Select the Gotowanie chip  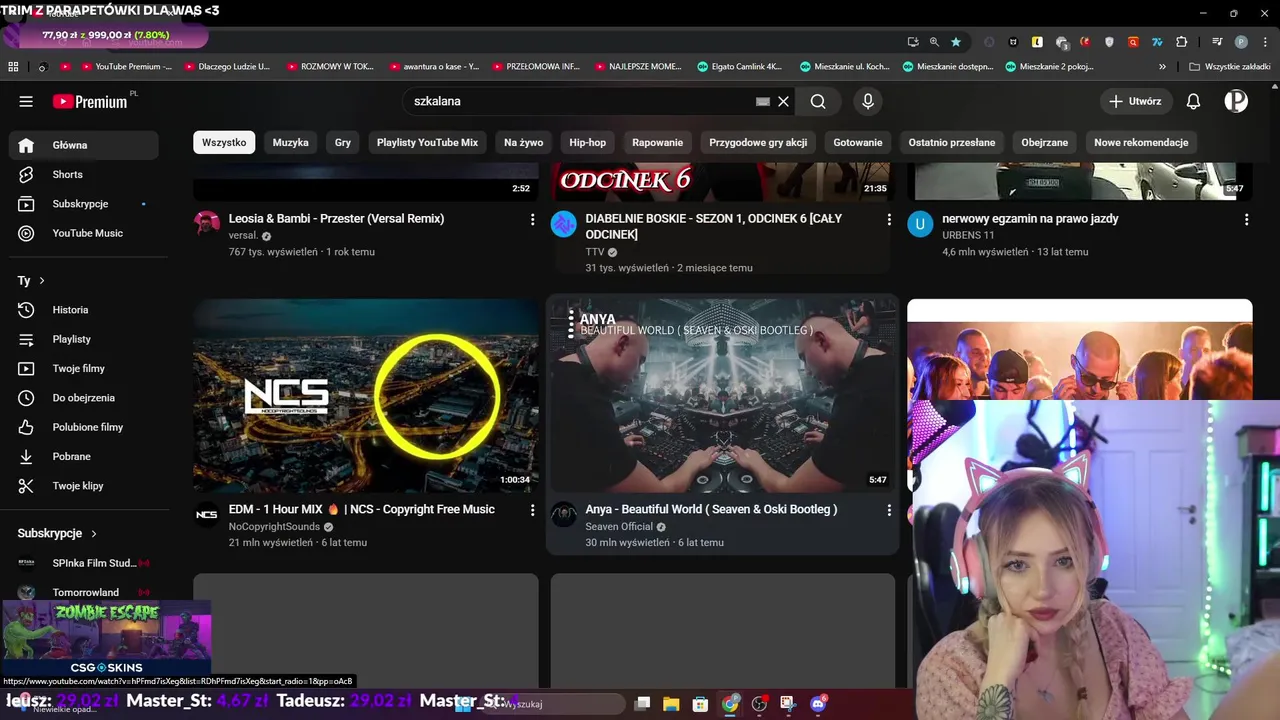click(x=858, y=143)
